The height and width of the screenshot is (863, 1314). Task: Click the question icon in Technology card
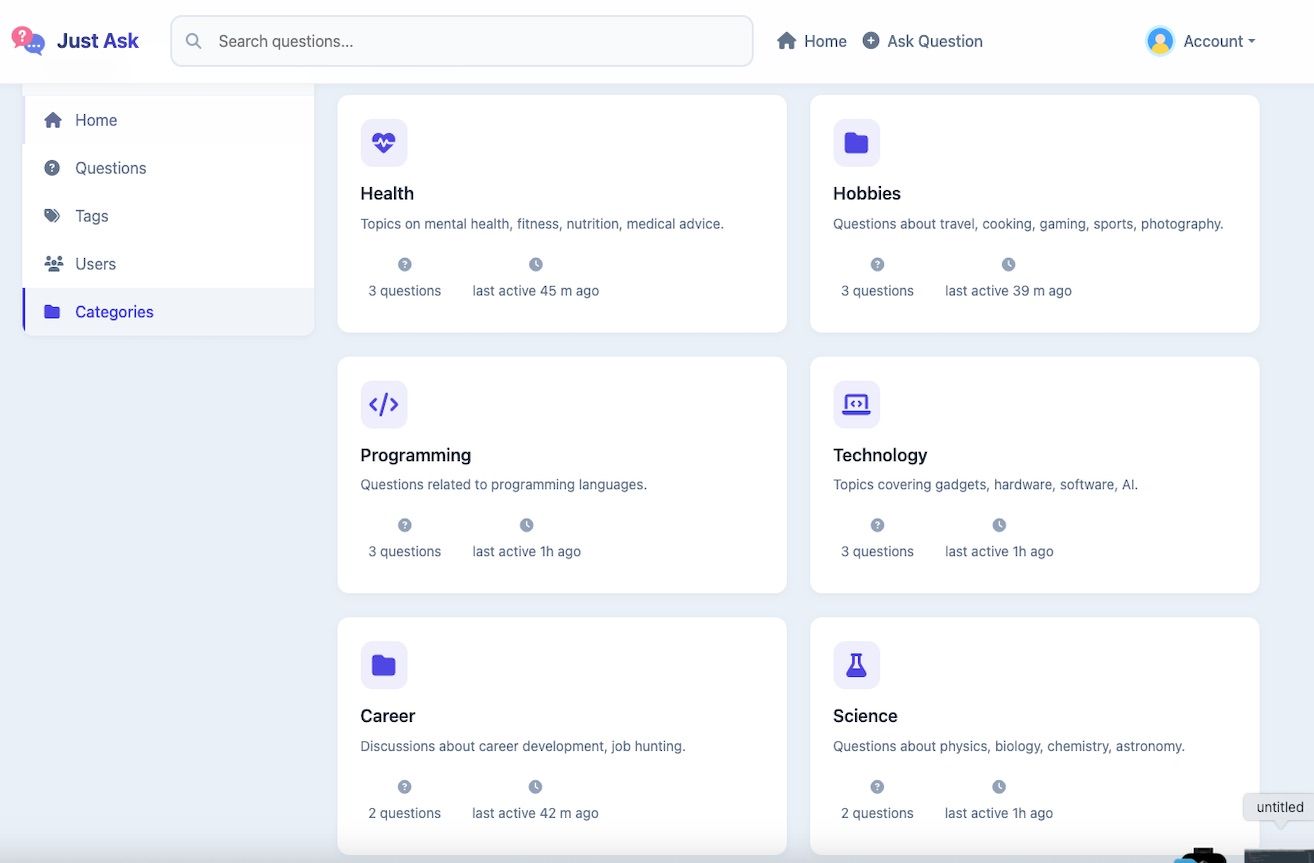877,525
